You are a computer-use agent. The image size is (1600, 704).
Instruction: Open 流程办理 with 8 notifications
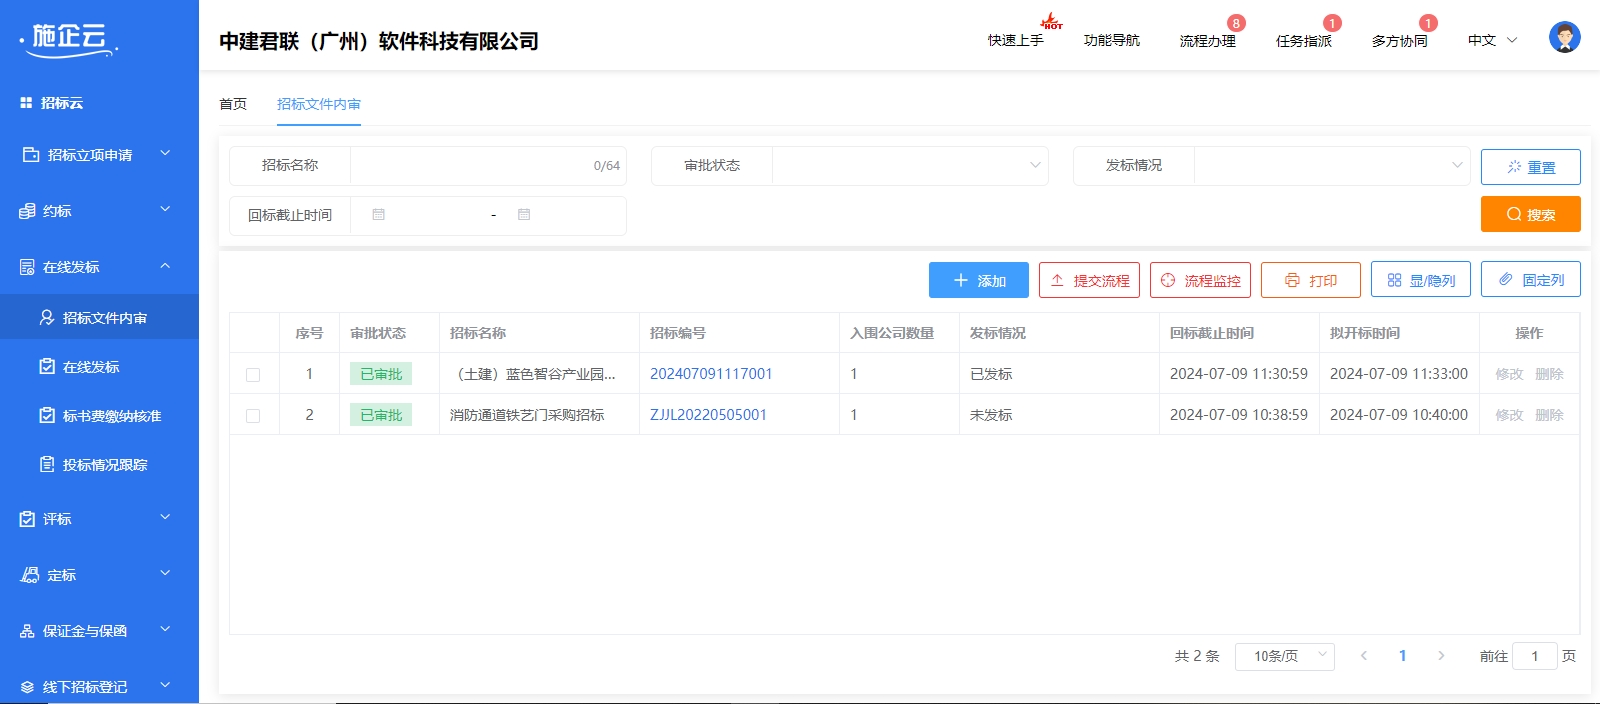[1207, 41]
